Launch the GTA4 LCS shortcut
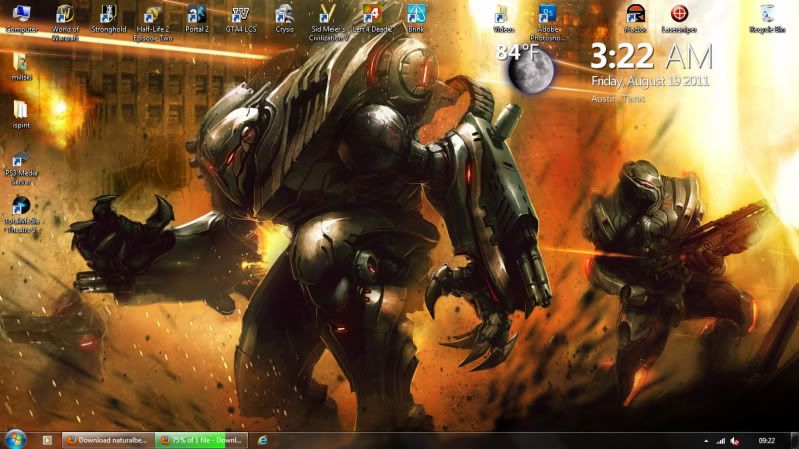Screen dimensions: 799x449 241,19
